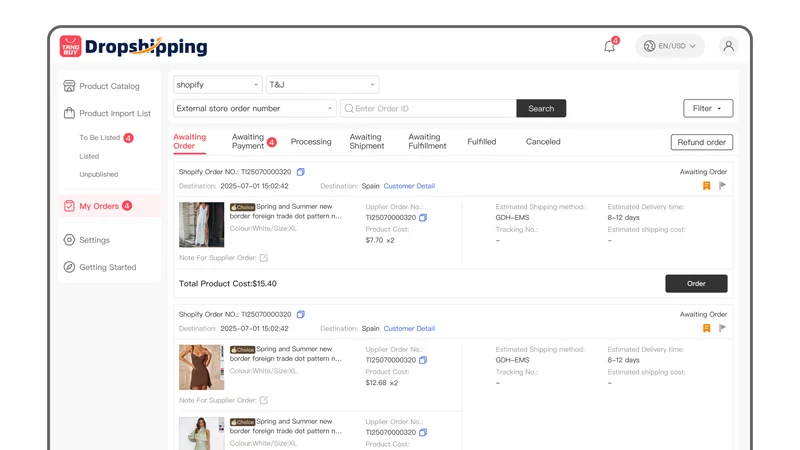This screenshot has width=800, height=450.
Task: Click the Getting Started compass icon
Action: tap(69, 267)
